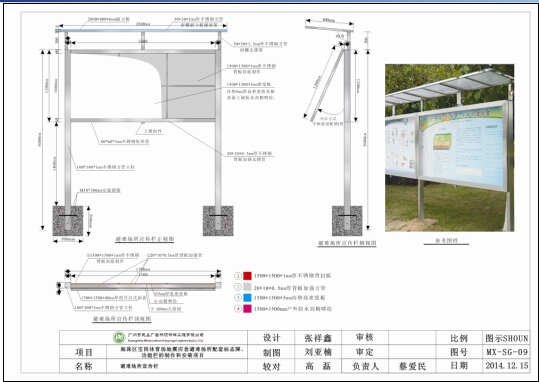Select circled number 4 in legend
539x382 pixels.
[238, 308]
